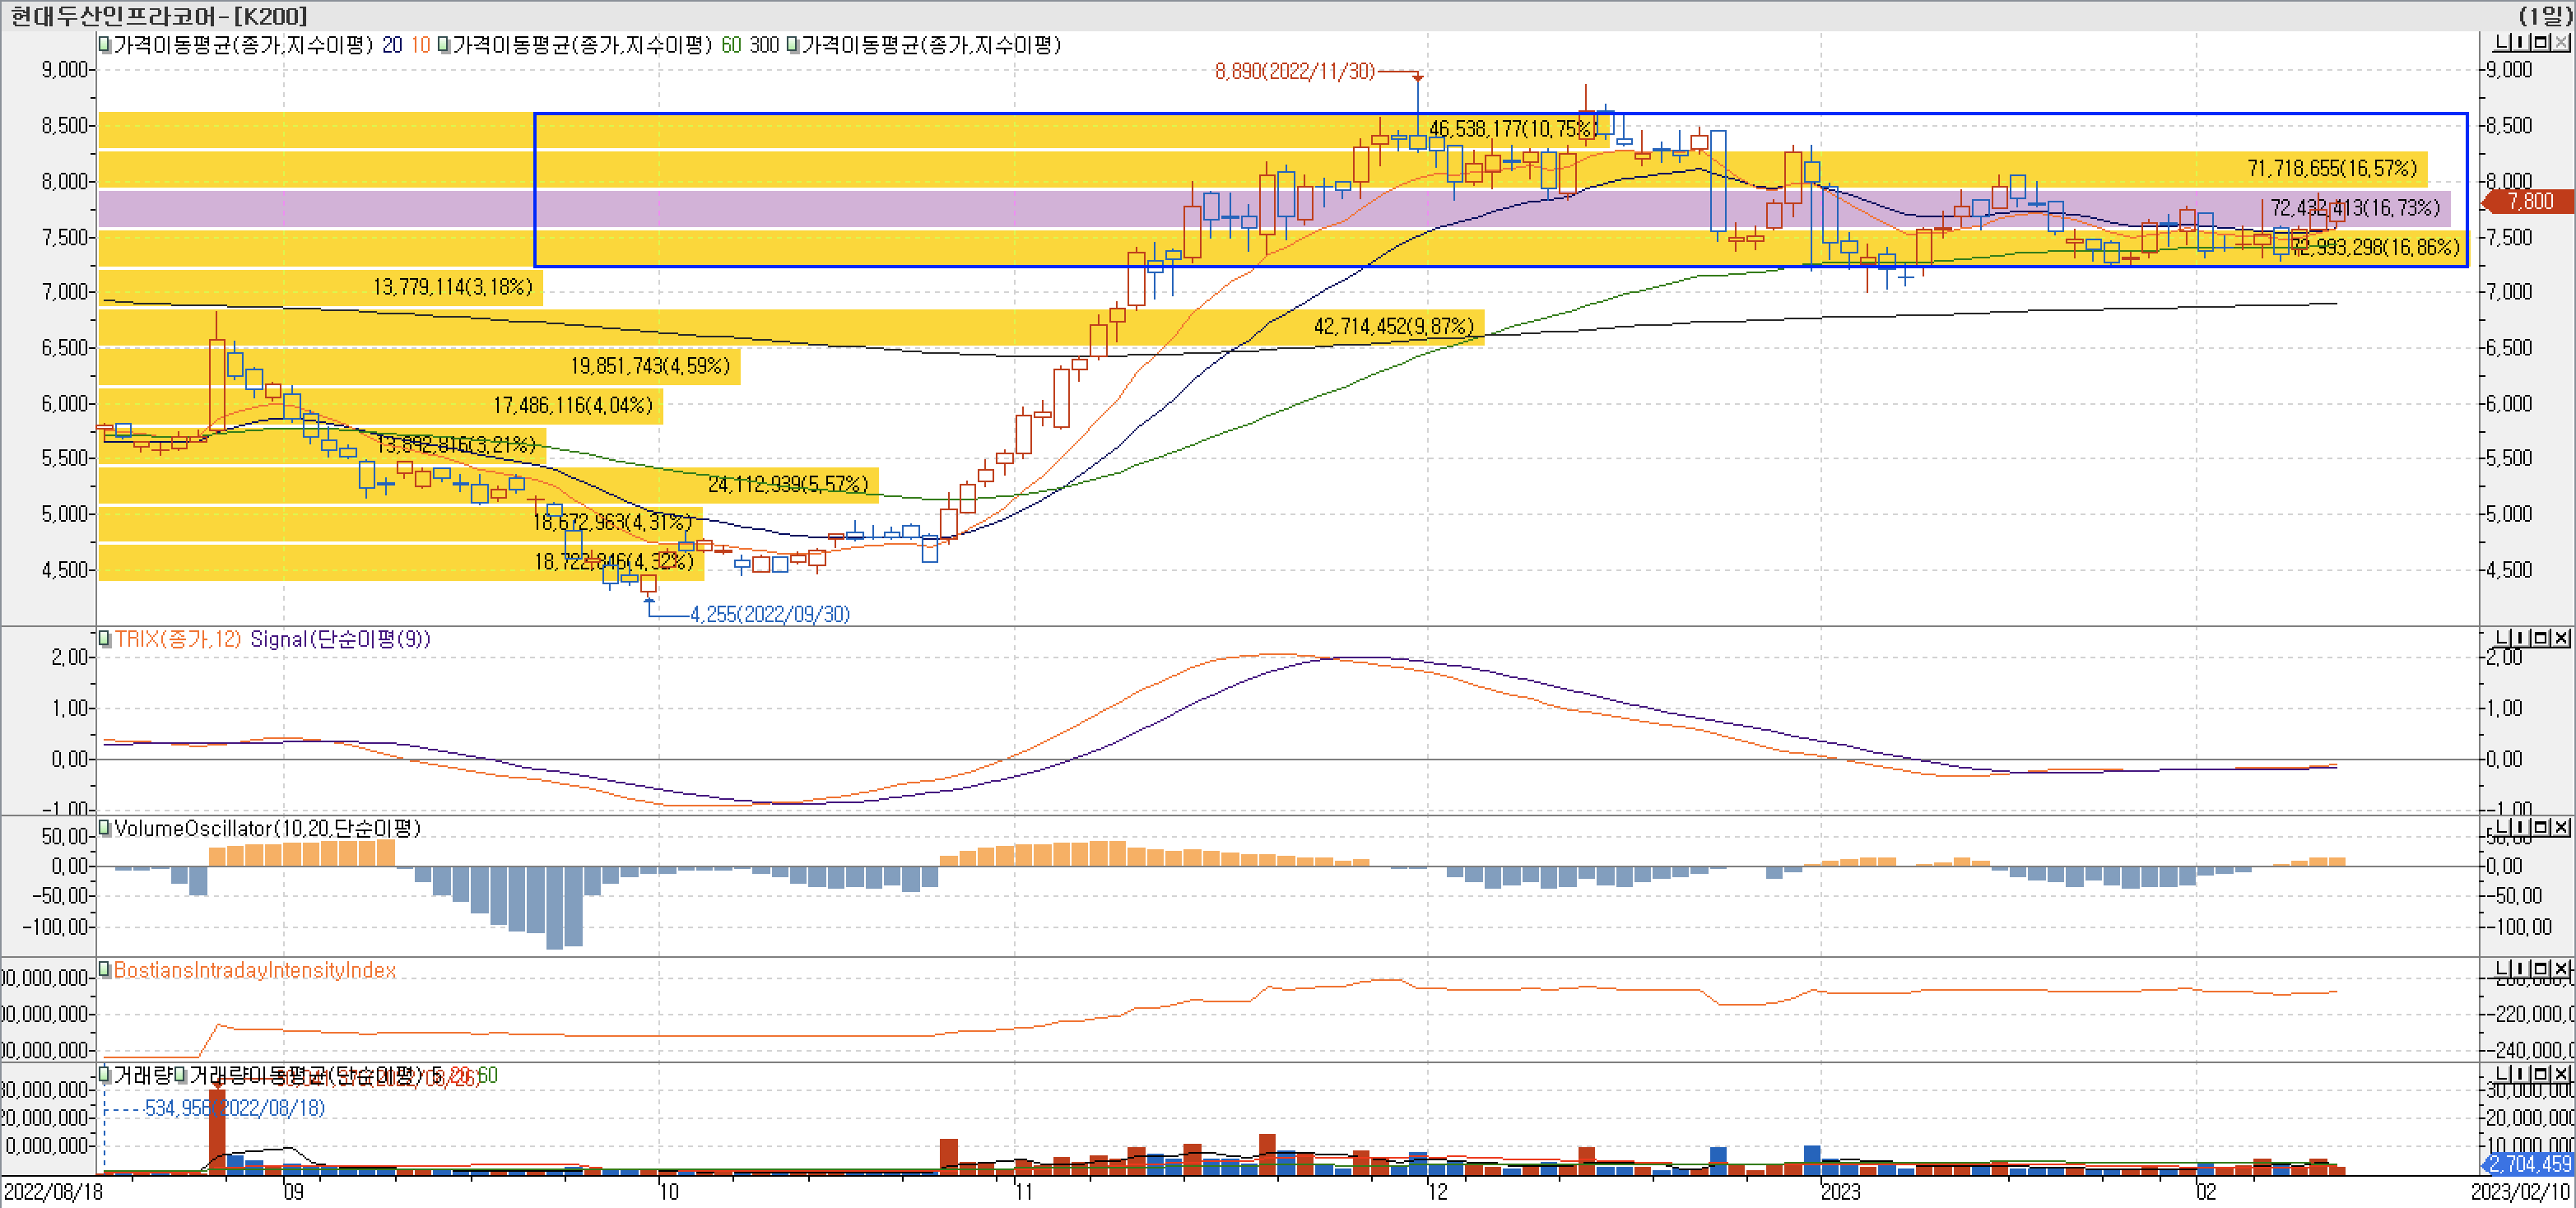Click the L button in price panel header
2576x1208 pixels.
click(x=2500, y=42)
